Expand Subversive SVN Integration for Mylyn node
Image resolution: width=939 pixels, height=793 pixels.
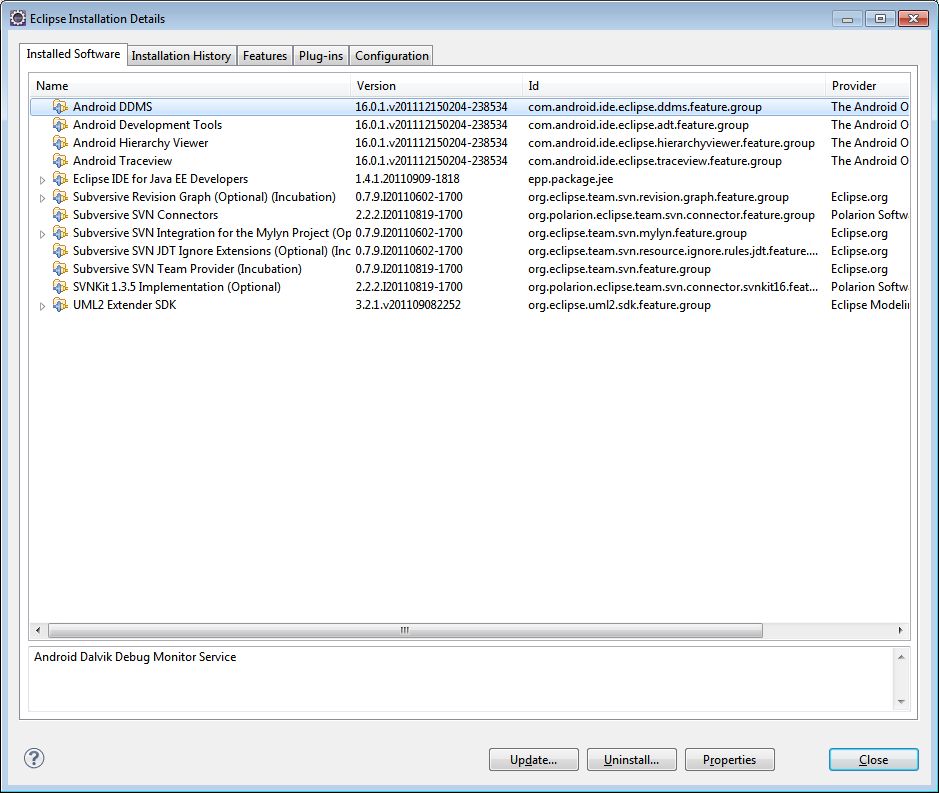[42, 234]
